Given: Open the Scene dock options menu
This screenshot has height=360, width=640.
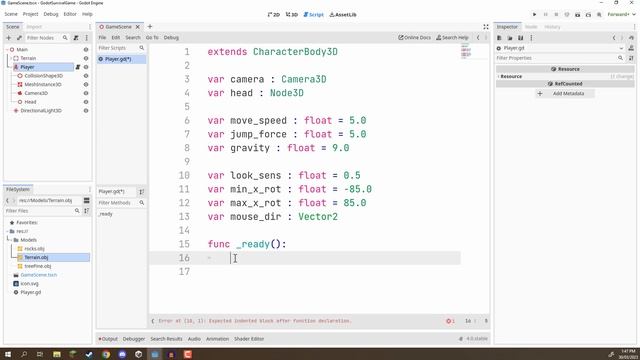Looking at the screenshot, I should point(89,27).
